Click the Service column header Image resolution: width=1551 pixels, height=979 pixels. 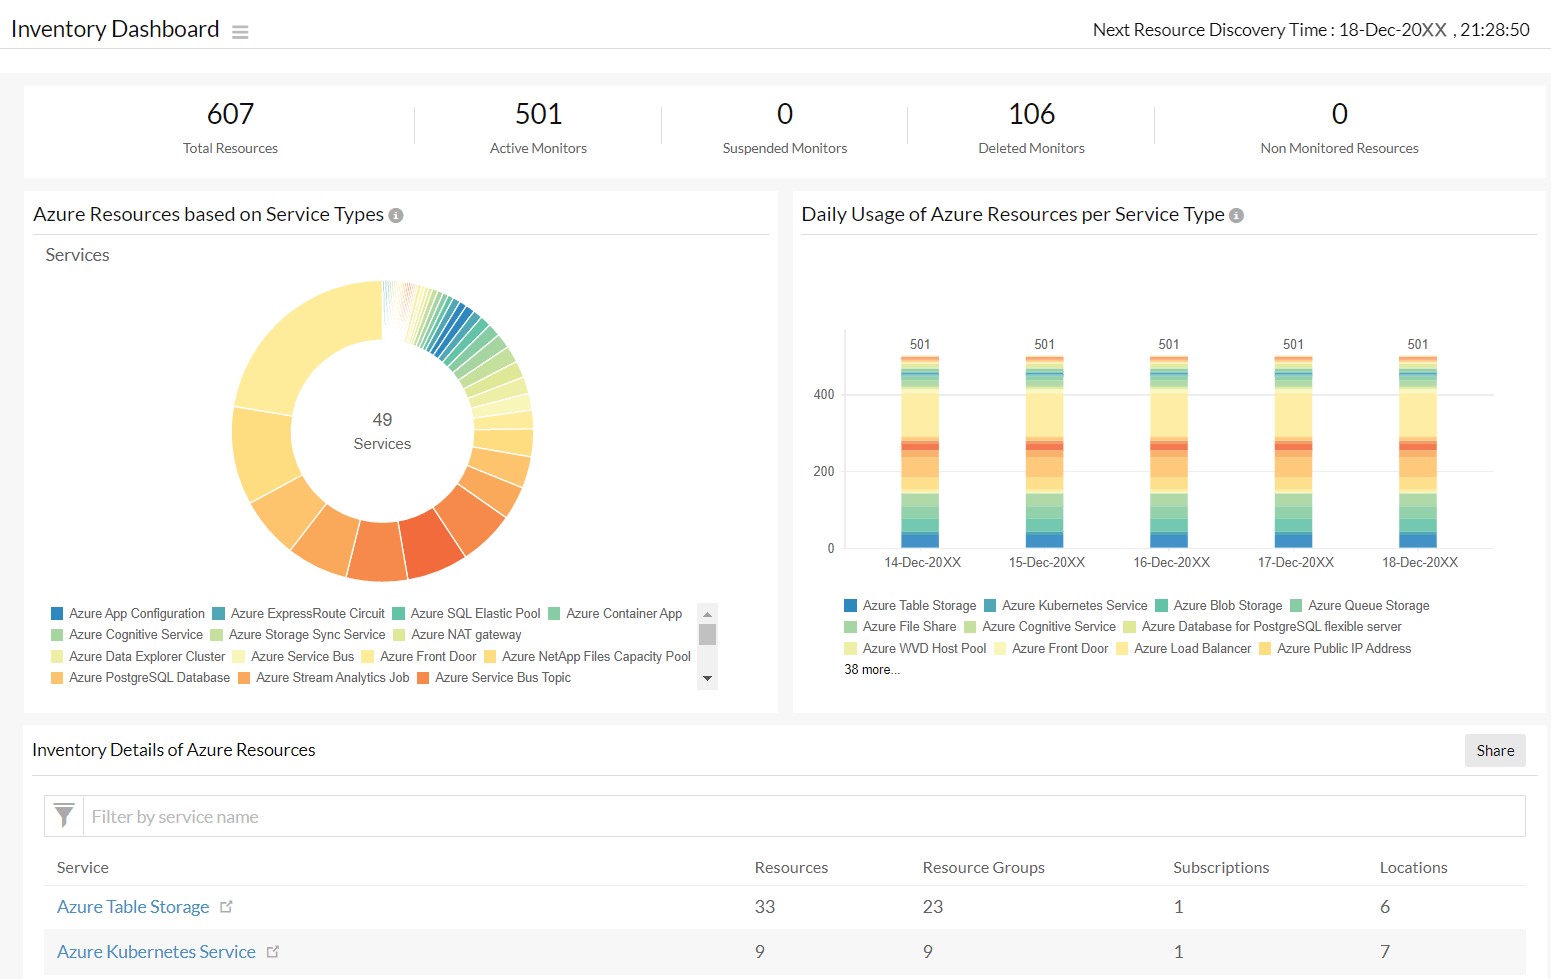point(83,868)
